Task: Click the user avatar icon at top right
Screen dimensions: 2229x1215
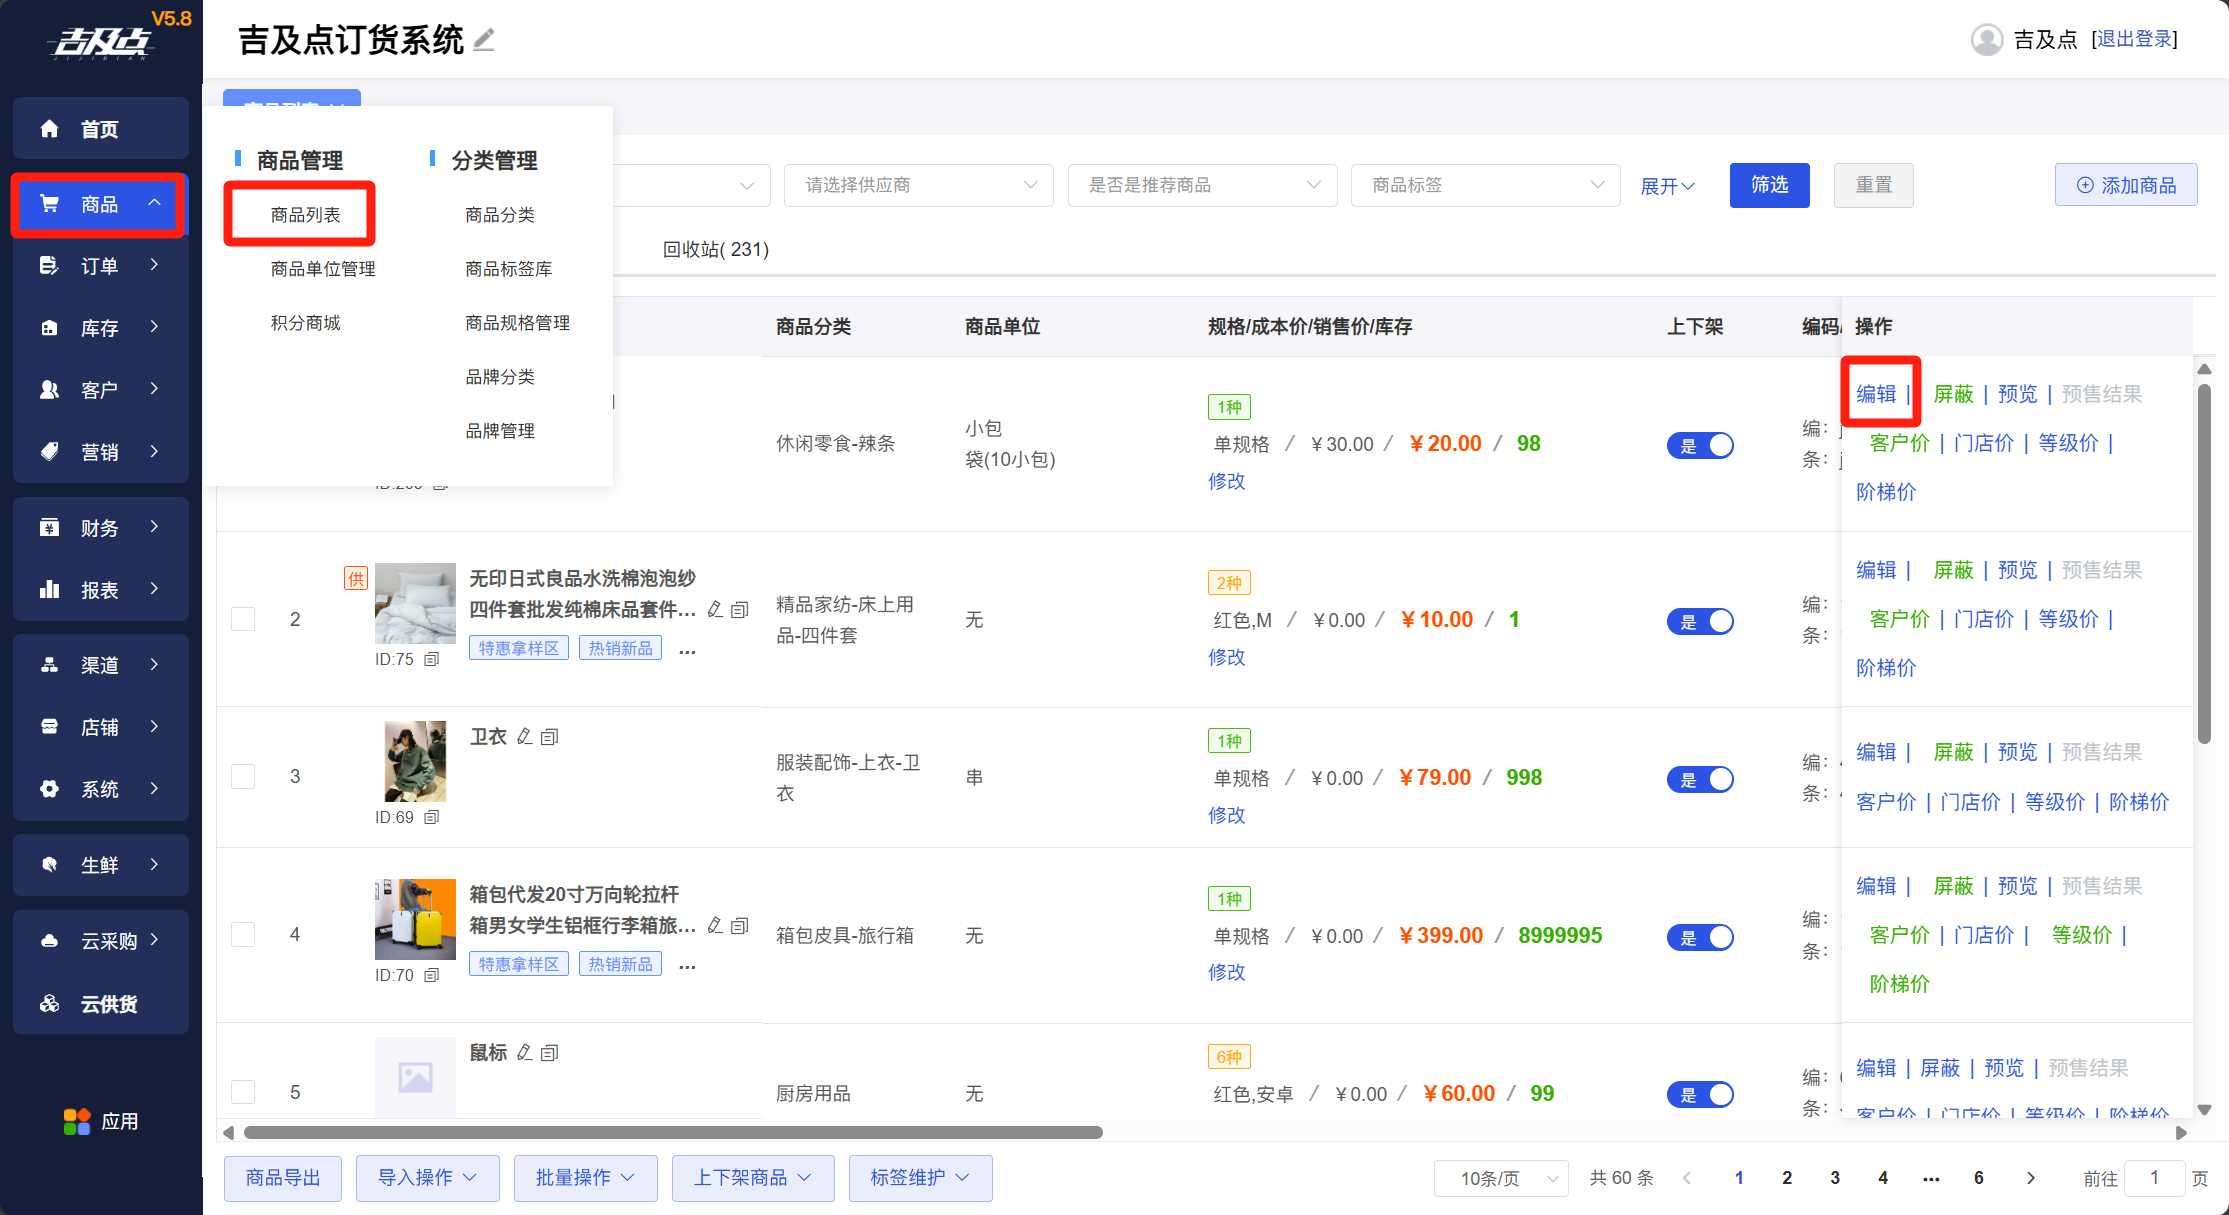Action: coord(1986,40)
